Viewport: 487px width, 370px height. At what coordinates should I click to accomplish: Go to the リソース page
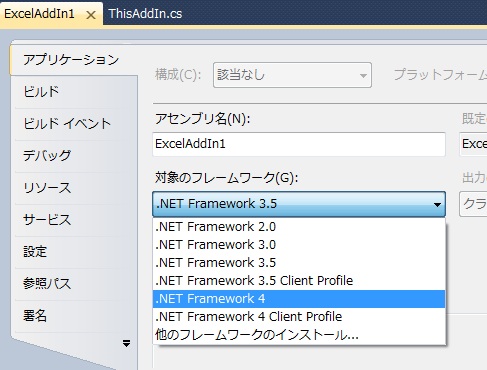pos(47,188)
